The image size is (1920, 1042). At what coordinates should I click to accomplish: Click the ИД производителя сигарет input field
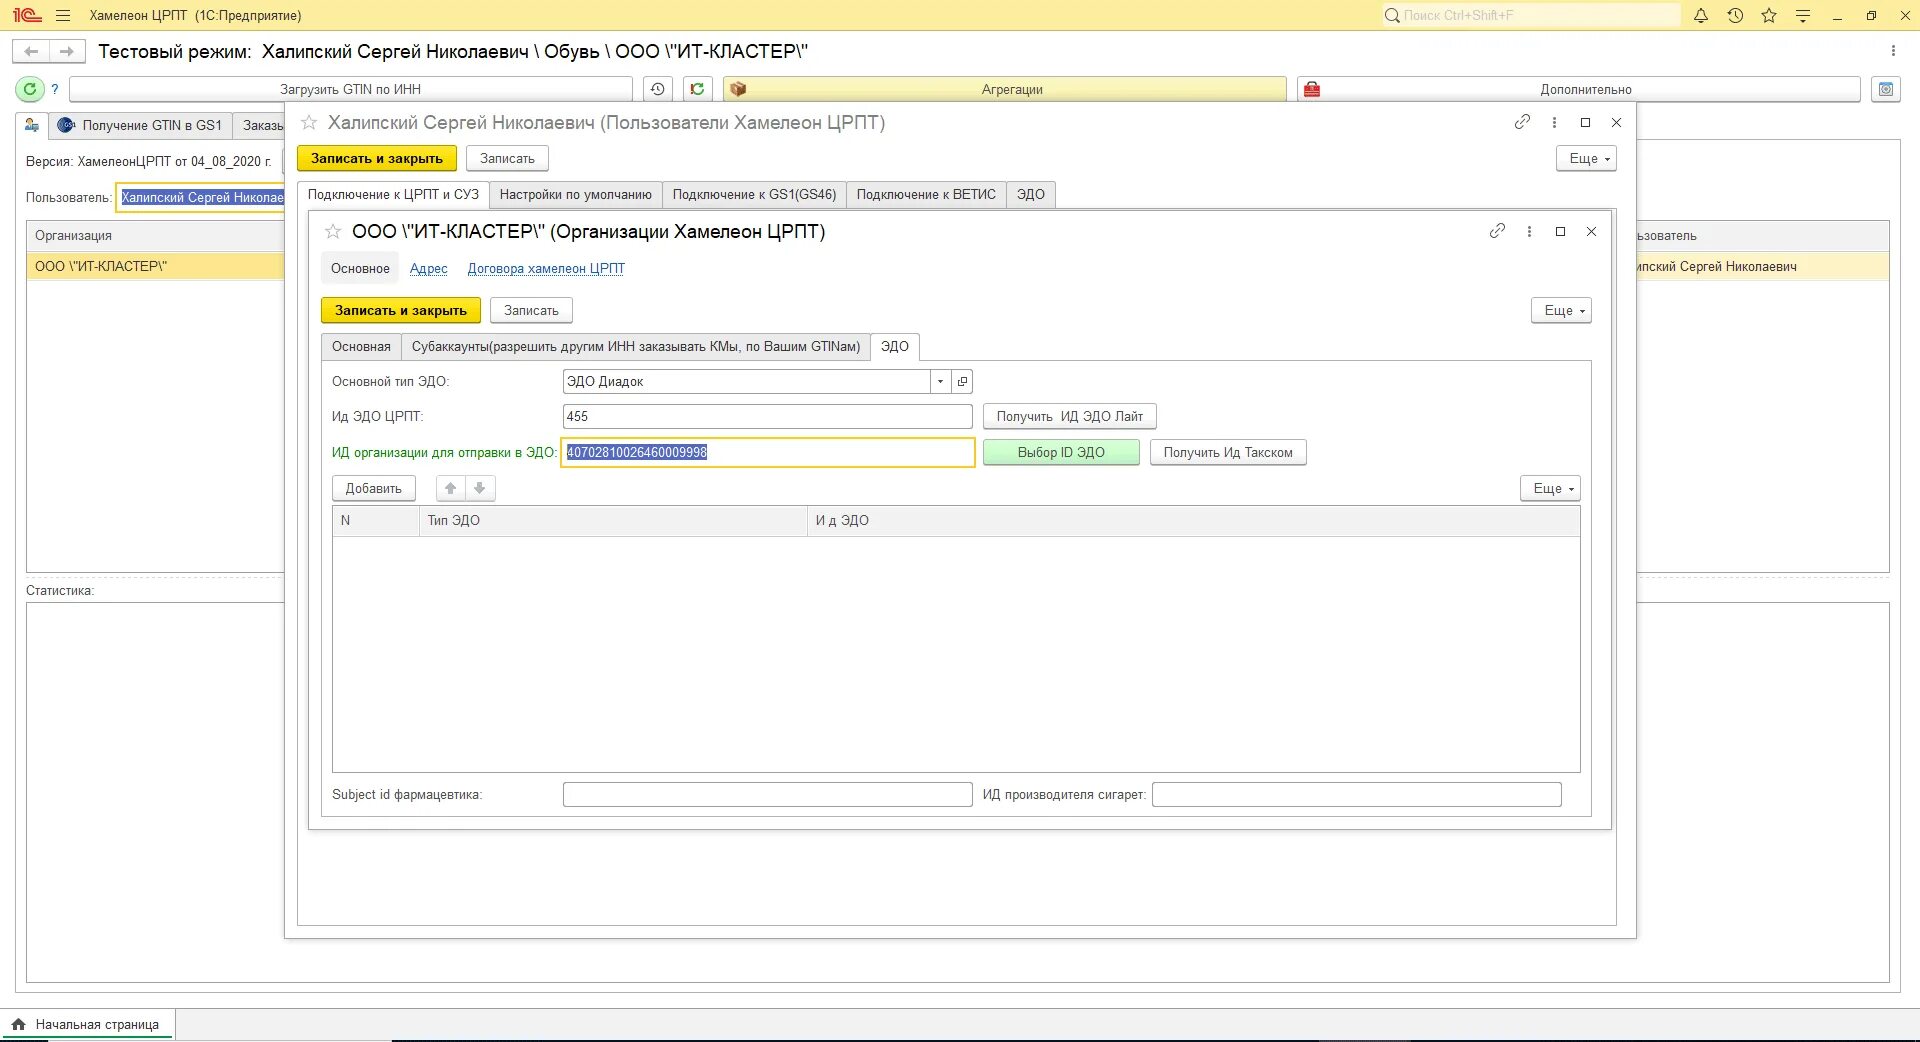[1357, 794]
